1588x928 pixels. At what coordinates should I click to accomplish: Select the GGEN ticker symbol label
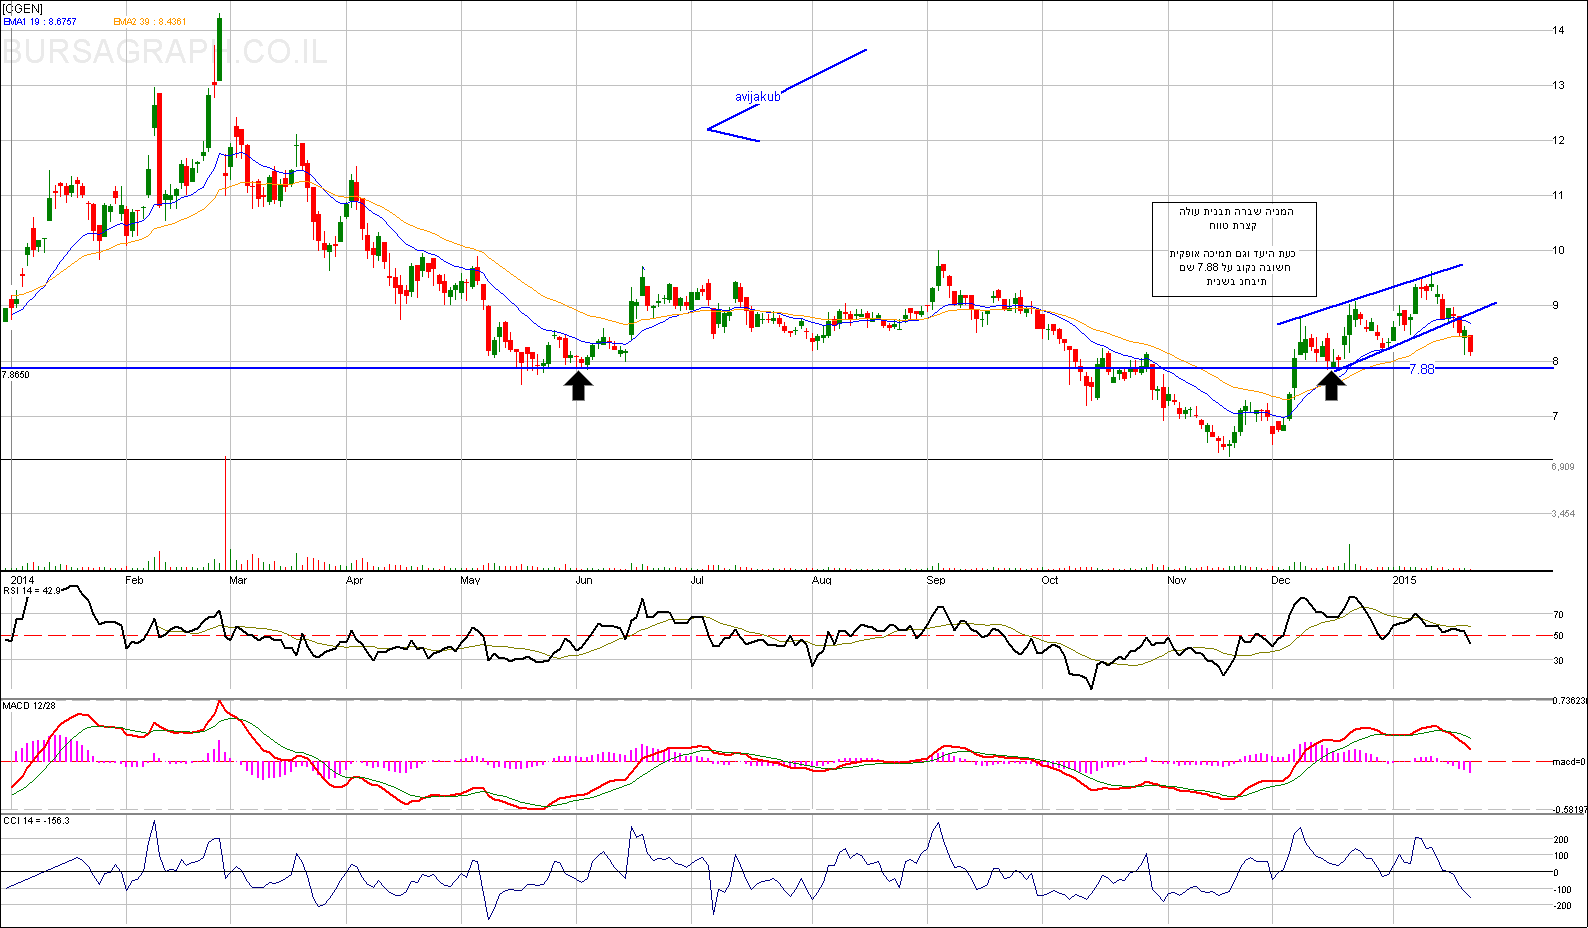[x=23, y=9]
